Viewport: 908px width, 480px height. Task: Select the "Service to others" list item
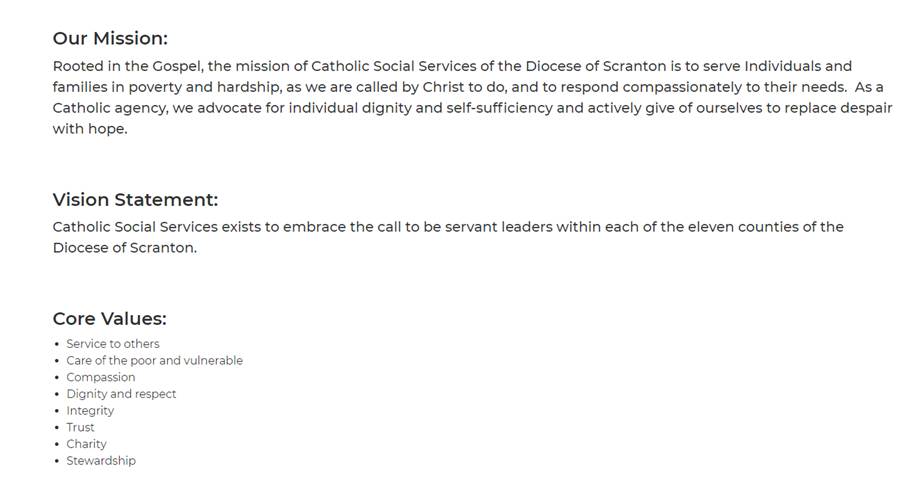tap(113, 344)
